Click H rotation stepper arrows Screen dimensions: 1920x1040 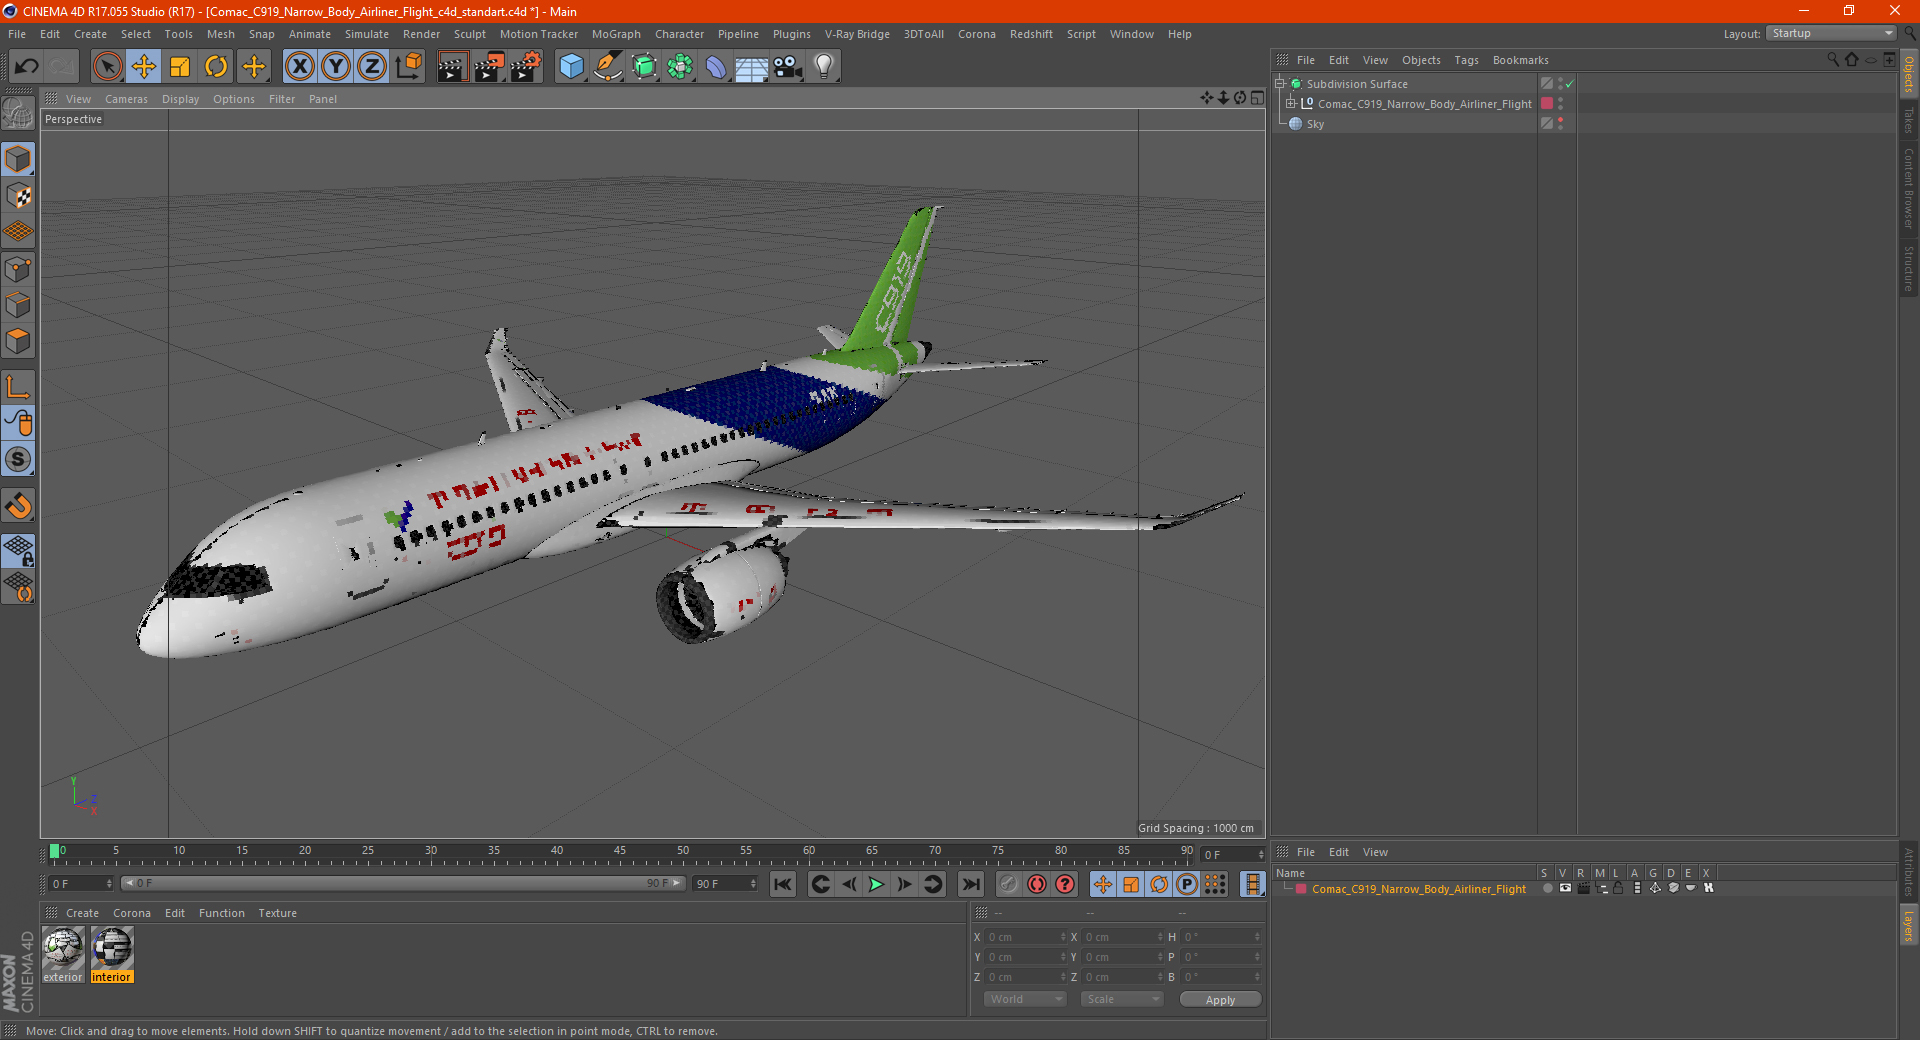click(x=1257, y=937)
